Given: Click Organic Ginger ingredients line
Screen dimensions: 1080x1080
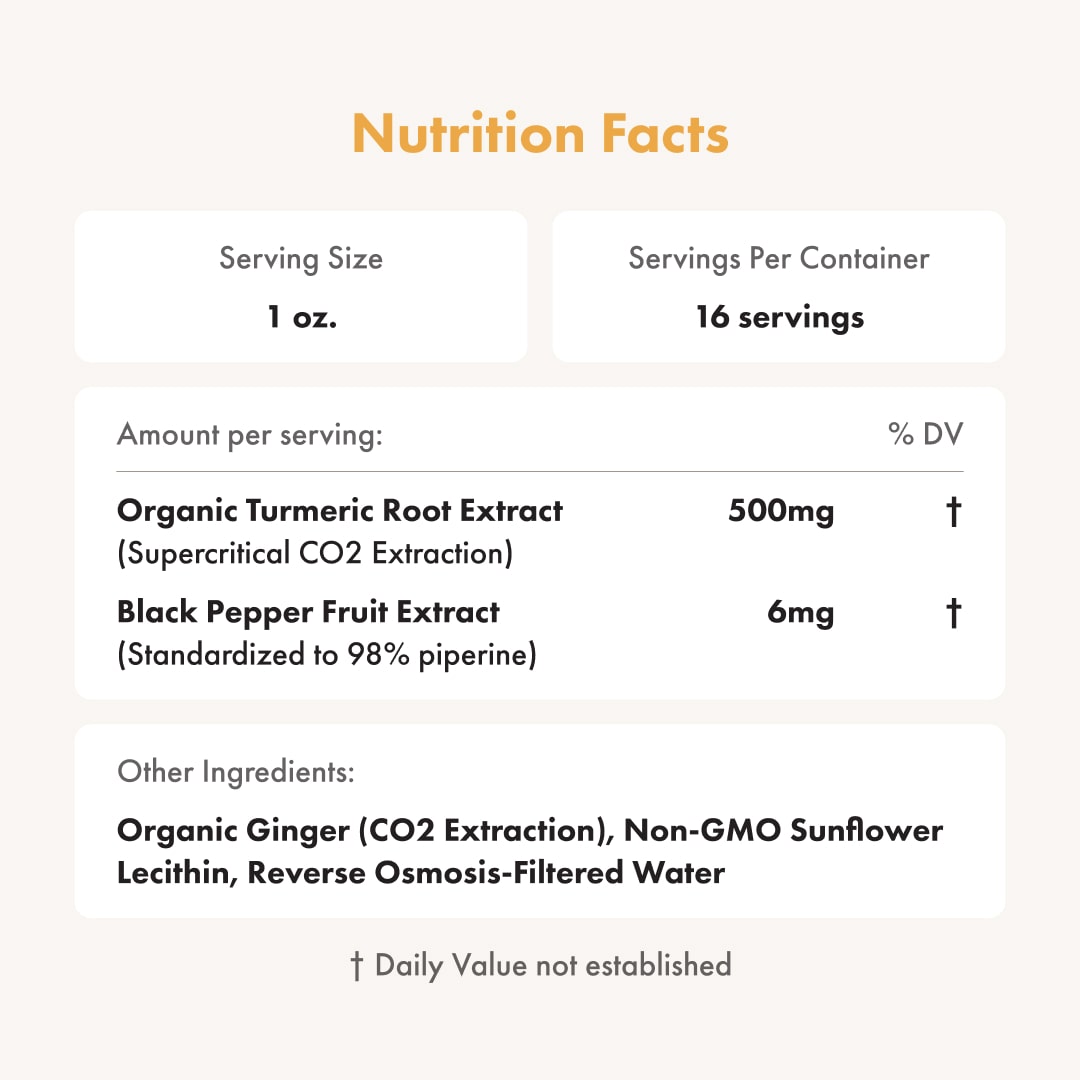Looking at the screenshot, I should point(530,831).
